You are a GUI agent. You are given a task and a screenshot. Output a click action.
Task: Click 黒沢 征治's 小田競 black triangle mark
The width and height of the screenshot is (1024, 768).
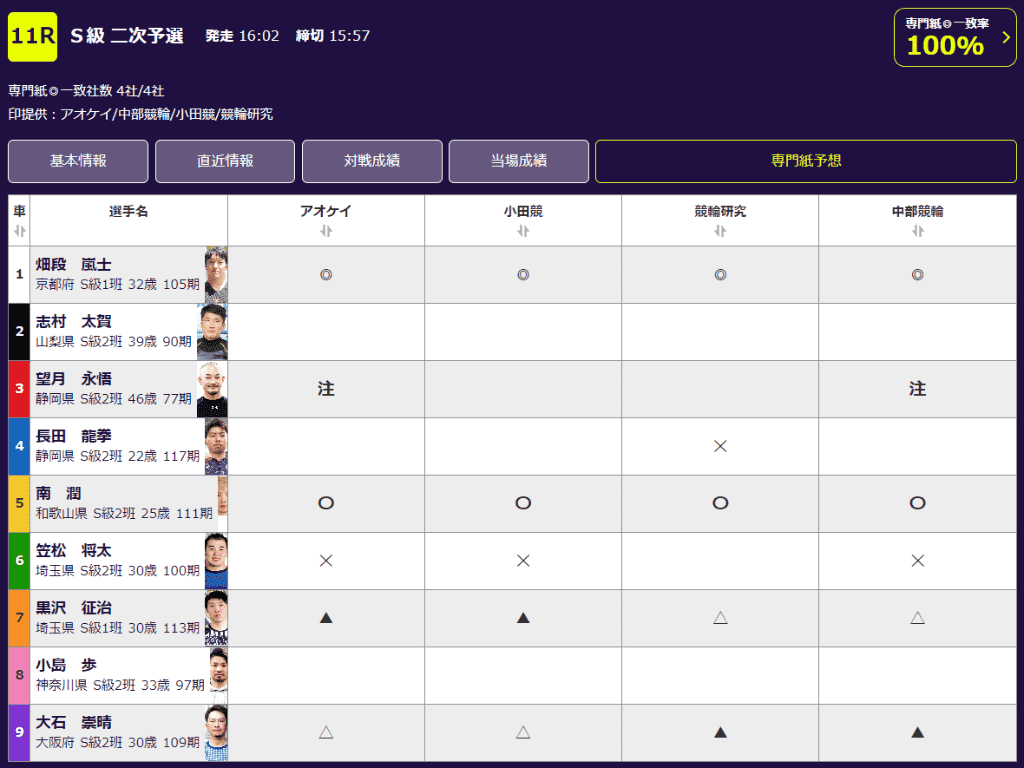point(523,618)
